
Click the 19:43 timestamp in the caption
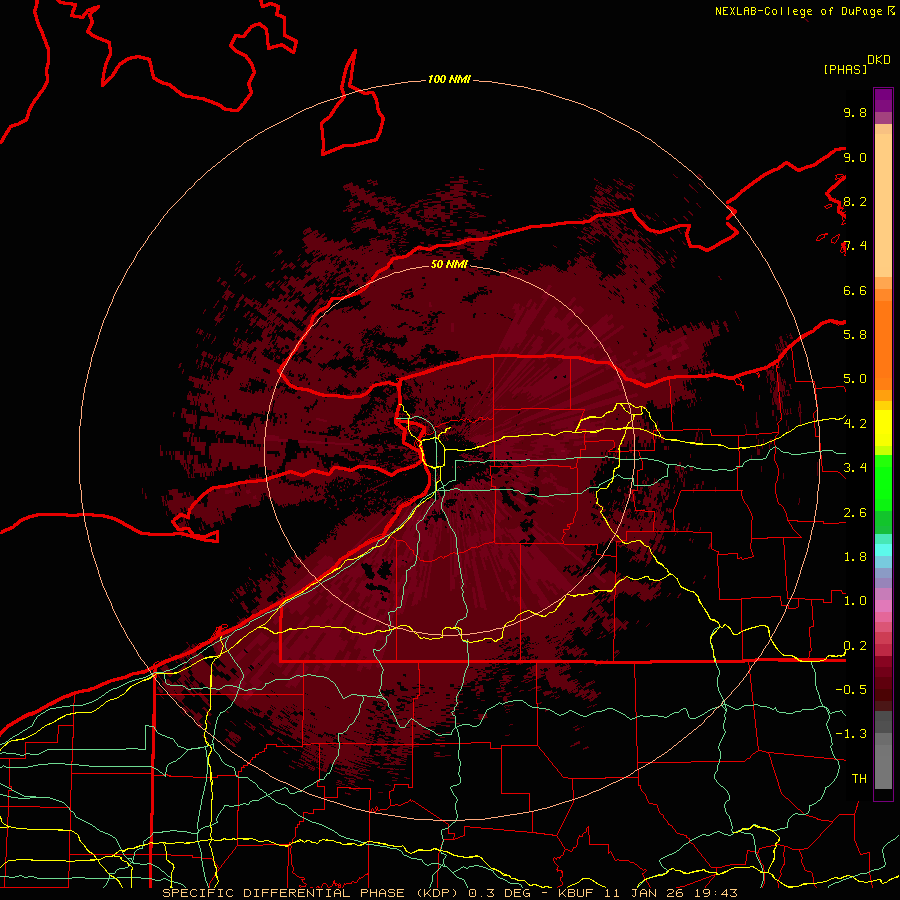(717, 893)
